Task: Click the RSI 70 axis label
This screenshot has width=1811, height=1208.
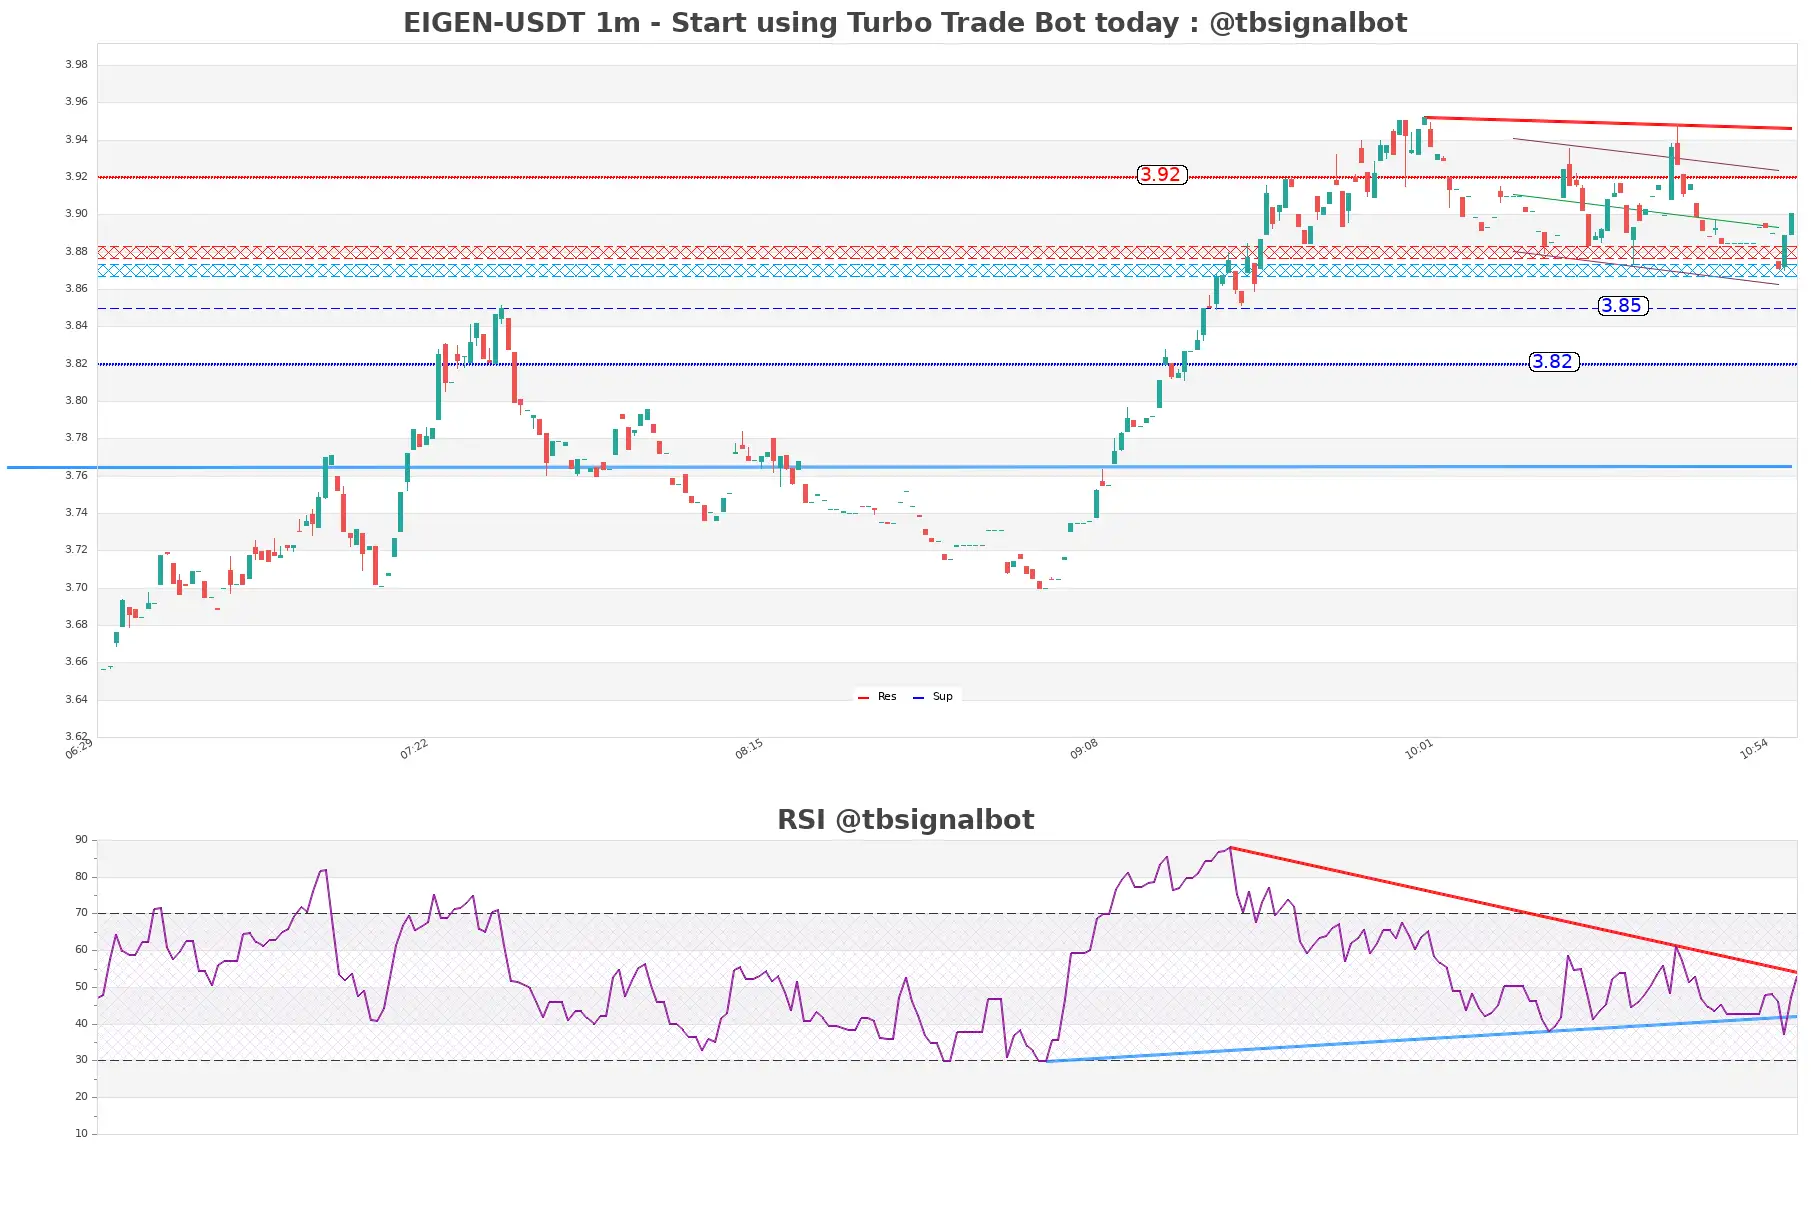Action: 81,913
